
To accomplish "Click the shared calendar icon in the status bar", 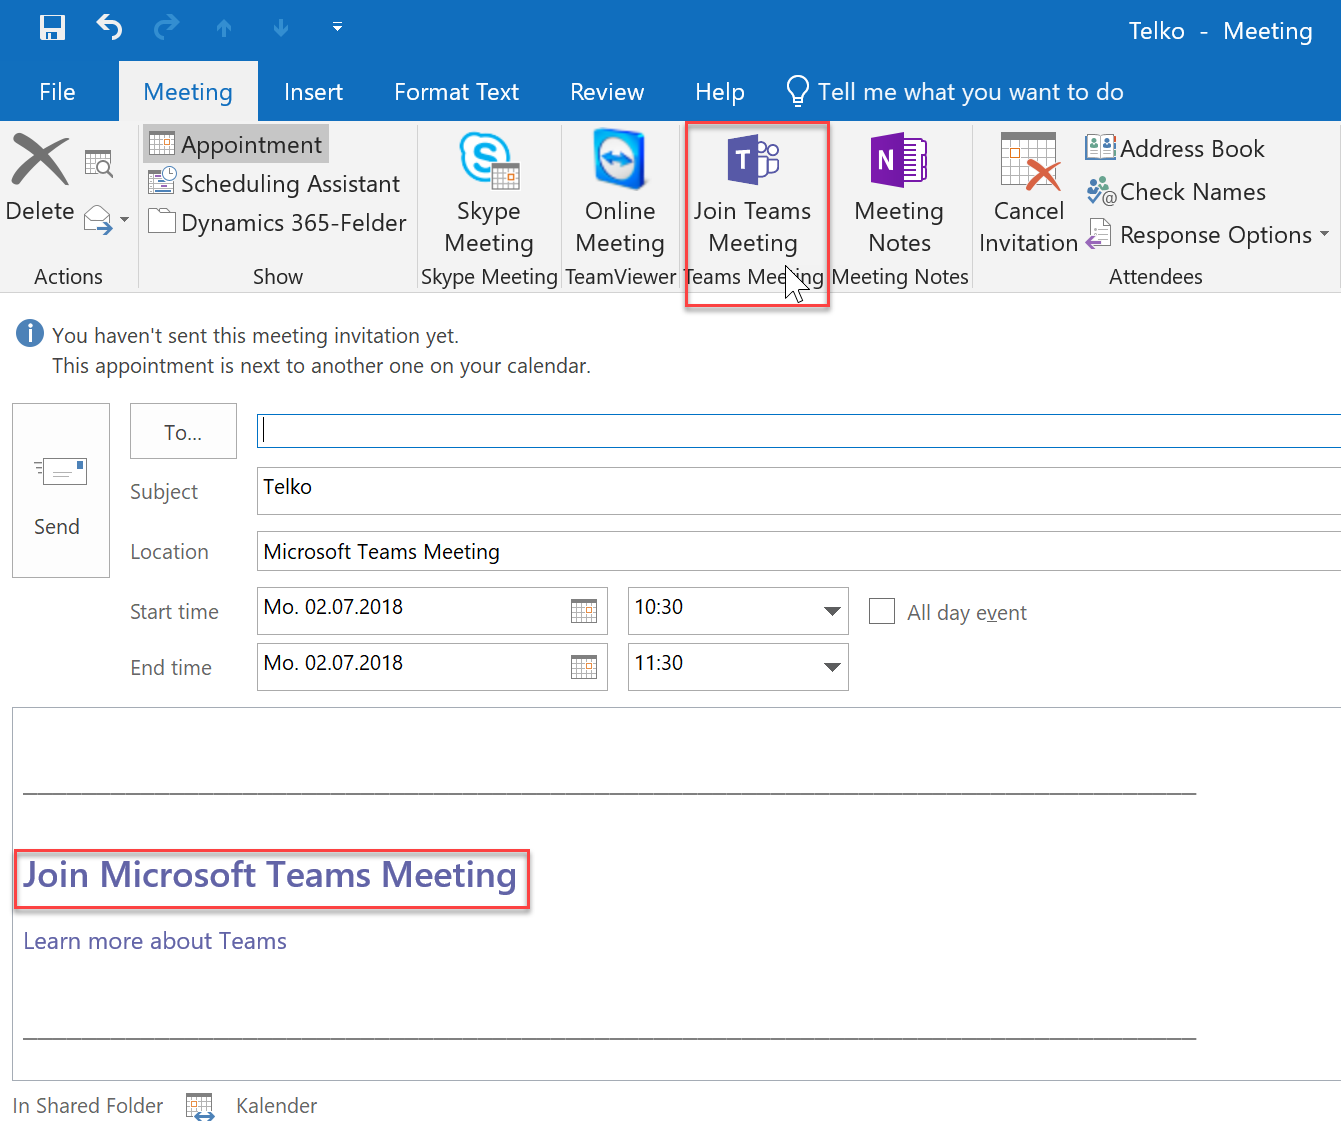I will 200,1106.
